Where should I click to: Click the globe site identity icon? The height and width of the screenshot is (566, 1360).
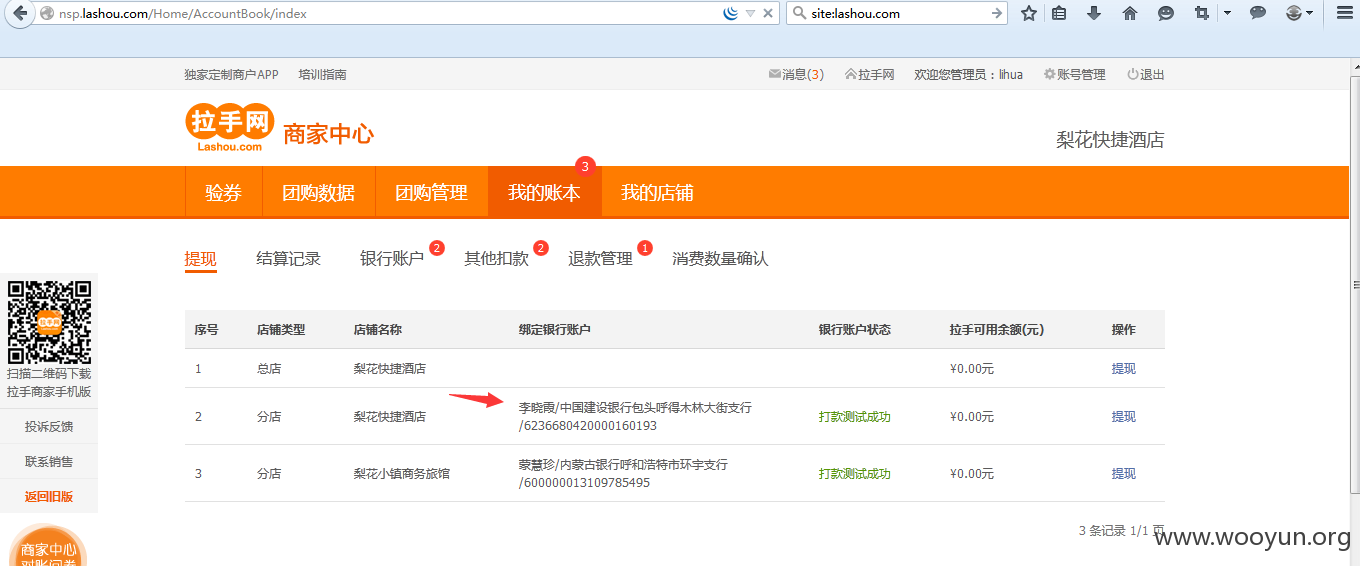46,14
